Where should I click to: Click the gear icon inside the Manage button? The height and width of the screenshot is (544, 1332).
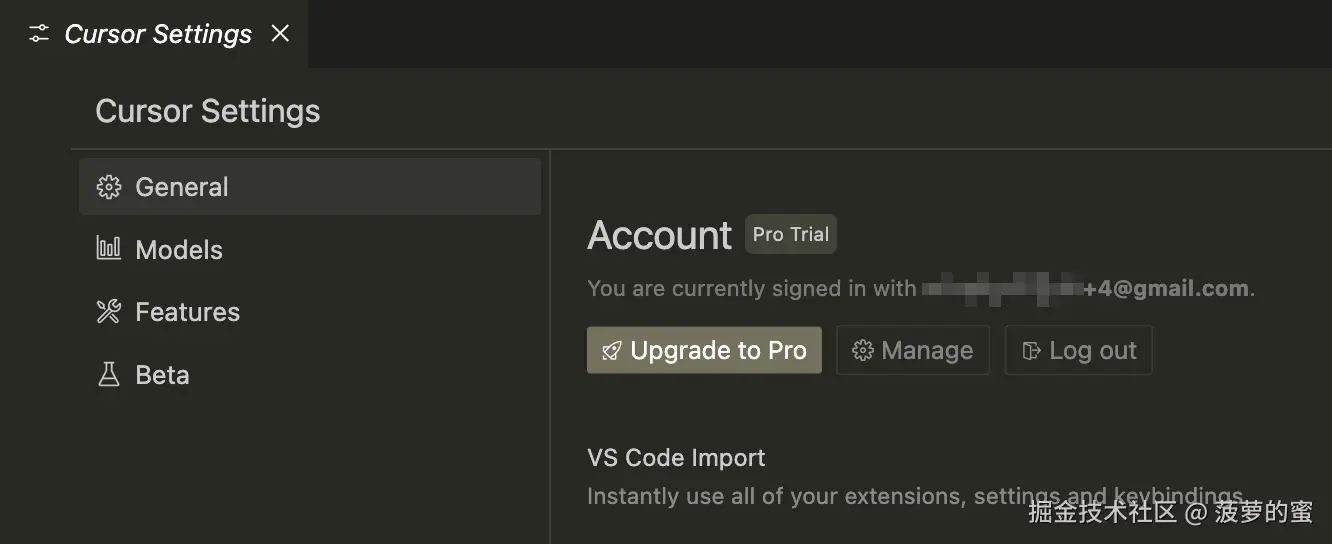[862, 351]
